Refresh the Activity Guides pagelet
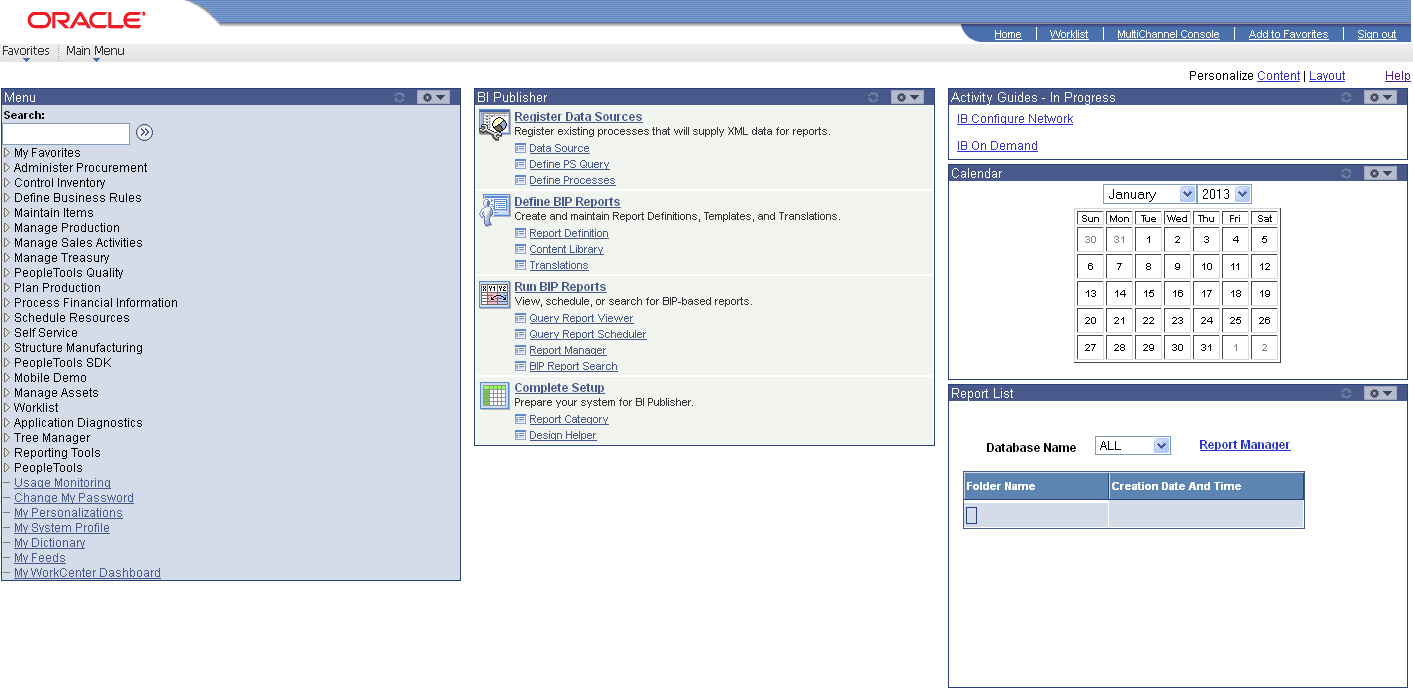 (x=1345, y=97)
